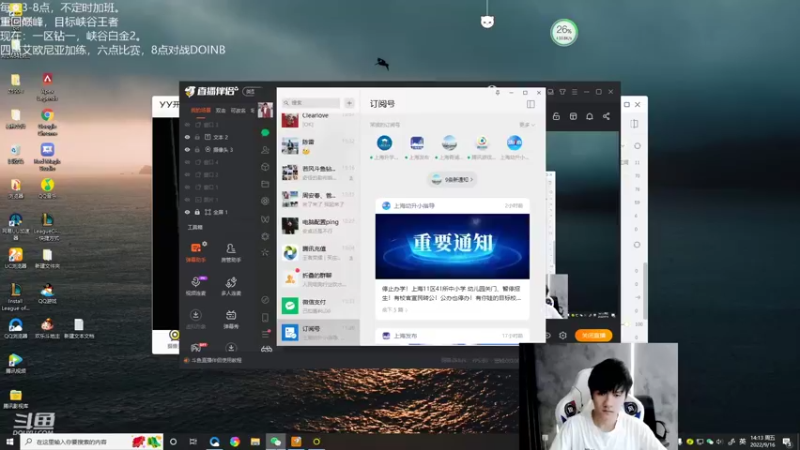Click 重要通知 article thumbnail
The image size is (800, 450).
point(452,246)
